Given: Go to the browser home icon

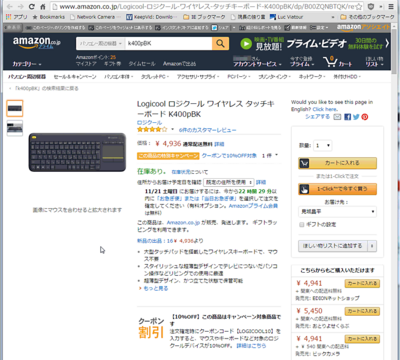Looking at the screenshot, I should 43,6.
